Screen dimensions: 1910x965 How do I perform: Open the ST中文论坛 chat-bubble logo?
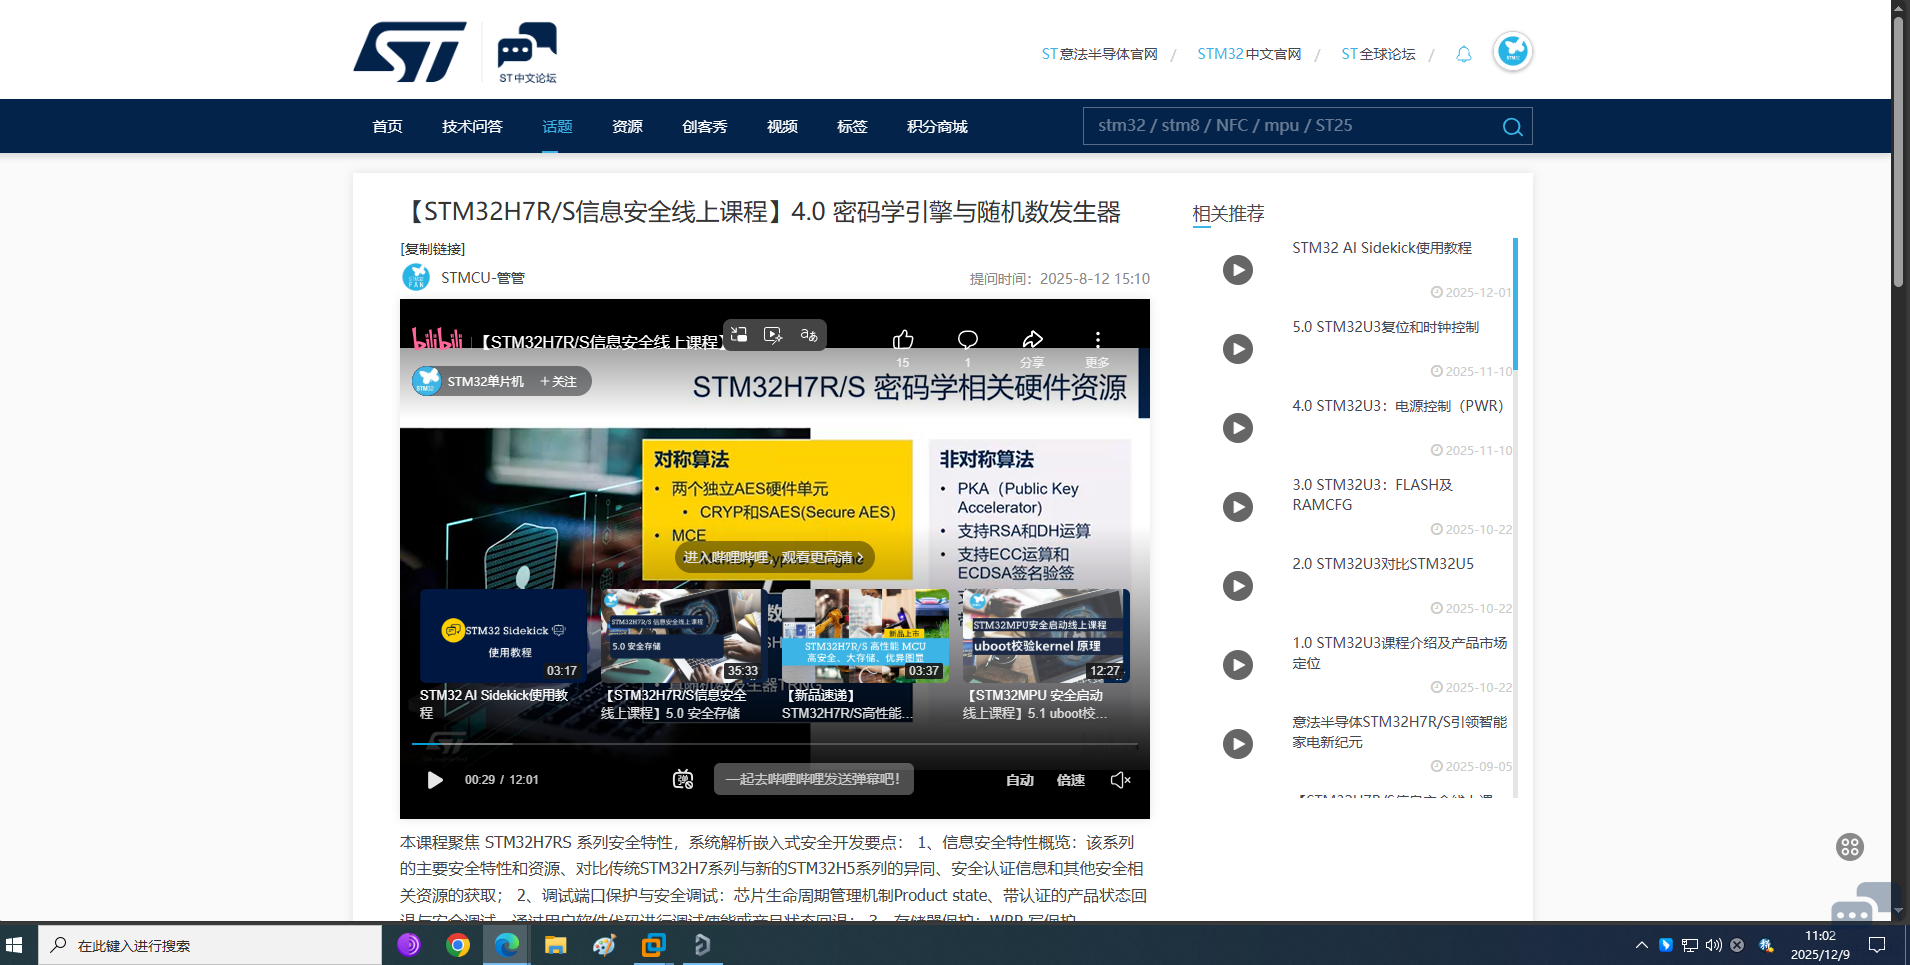click(527, 52)
